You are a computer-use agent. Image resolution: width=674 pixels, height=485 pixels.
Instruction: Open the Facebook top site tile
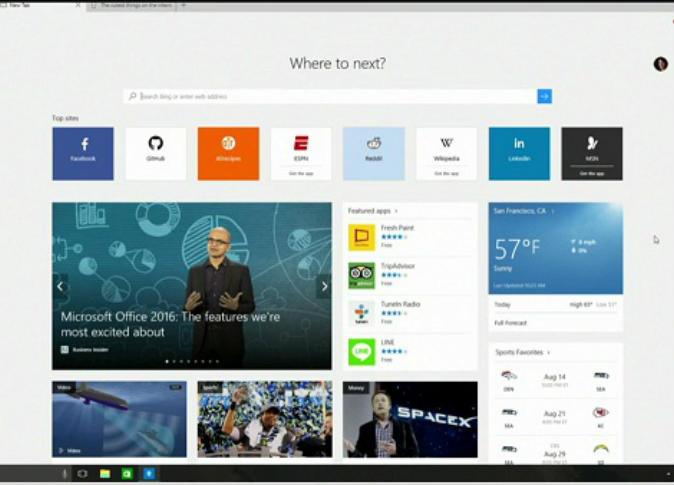[x=83, y=153]
